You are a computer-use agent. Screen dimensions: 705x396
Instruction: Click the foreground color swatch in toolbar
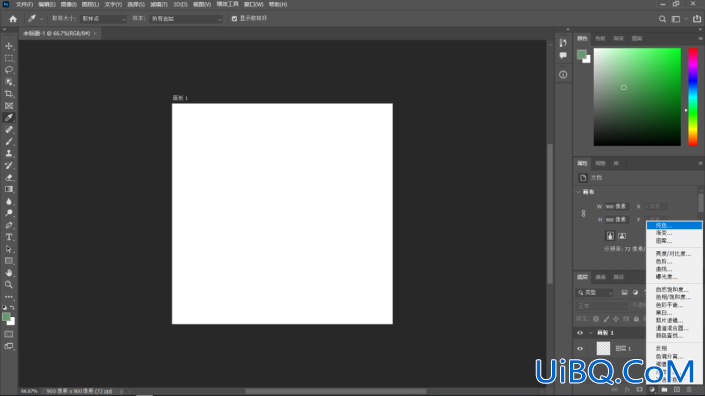click(x=6, y=317)
